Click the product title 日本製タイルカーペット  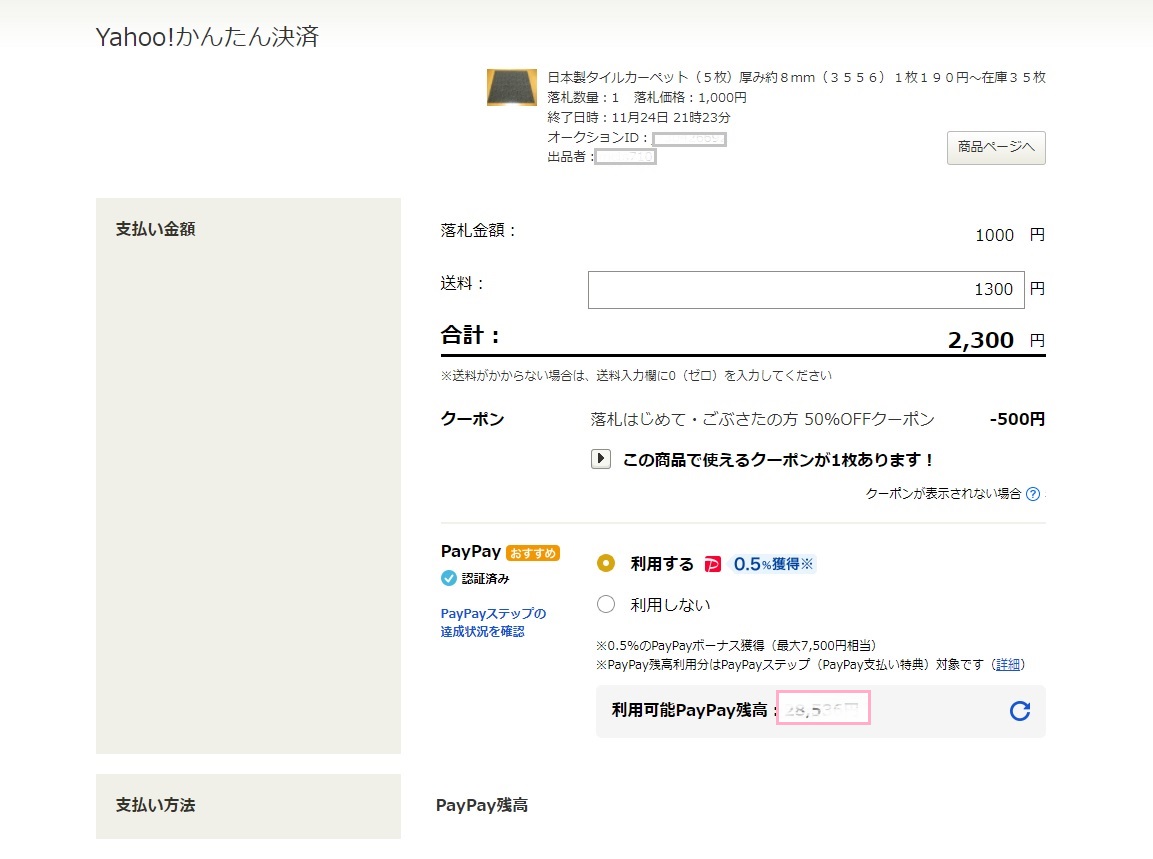[x=796, y=77]
